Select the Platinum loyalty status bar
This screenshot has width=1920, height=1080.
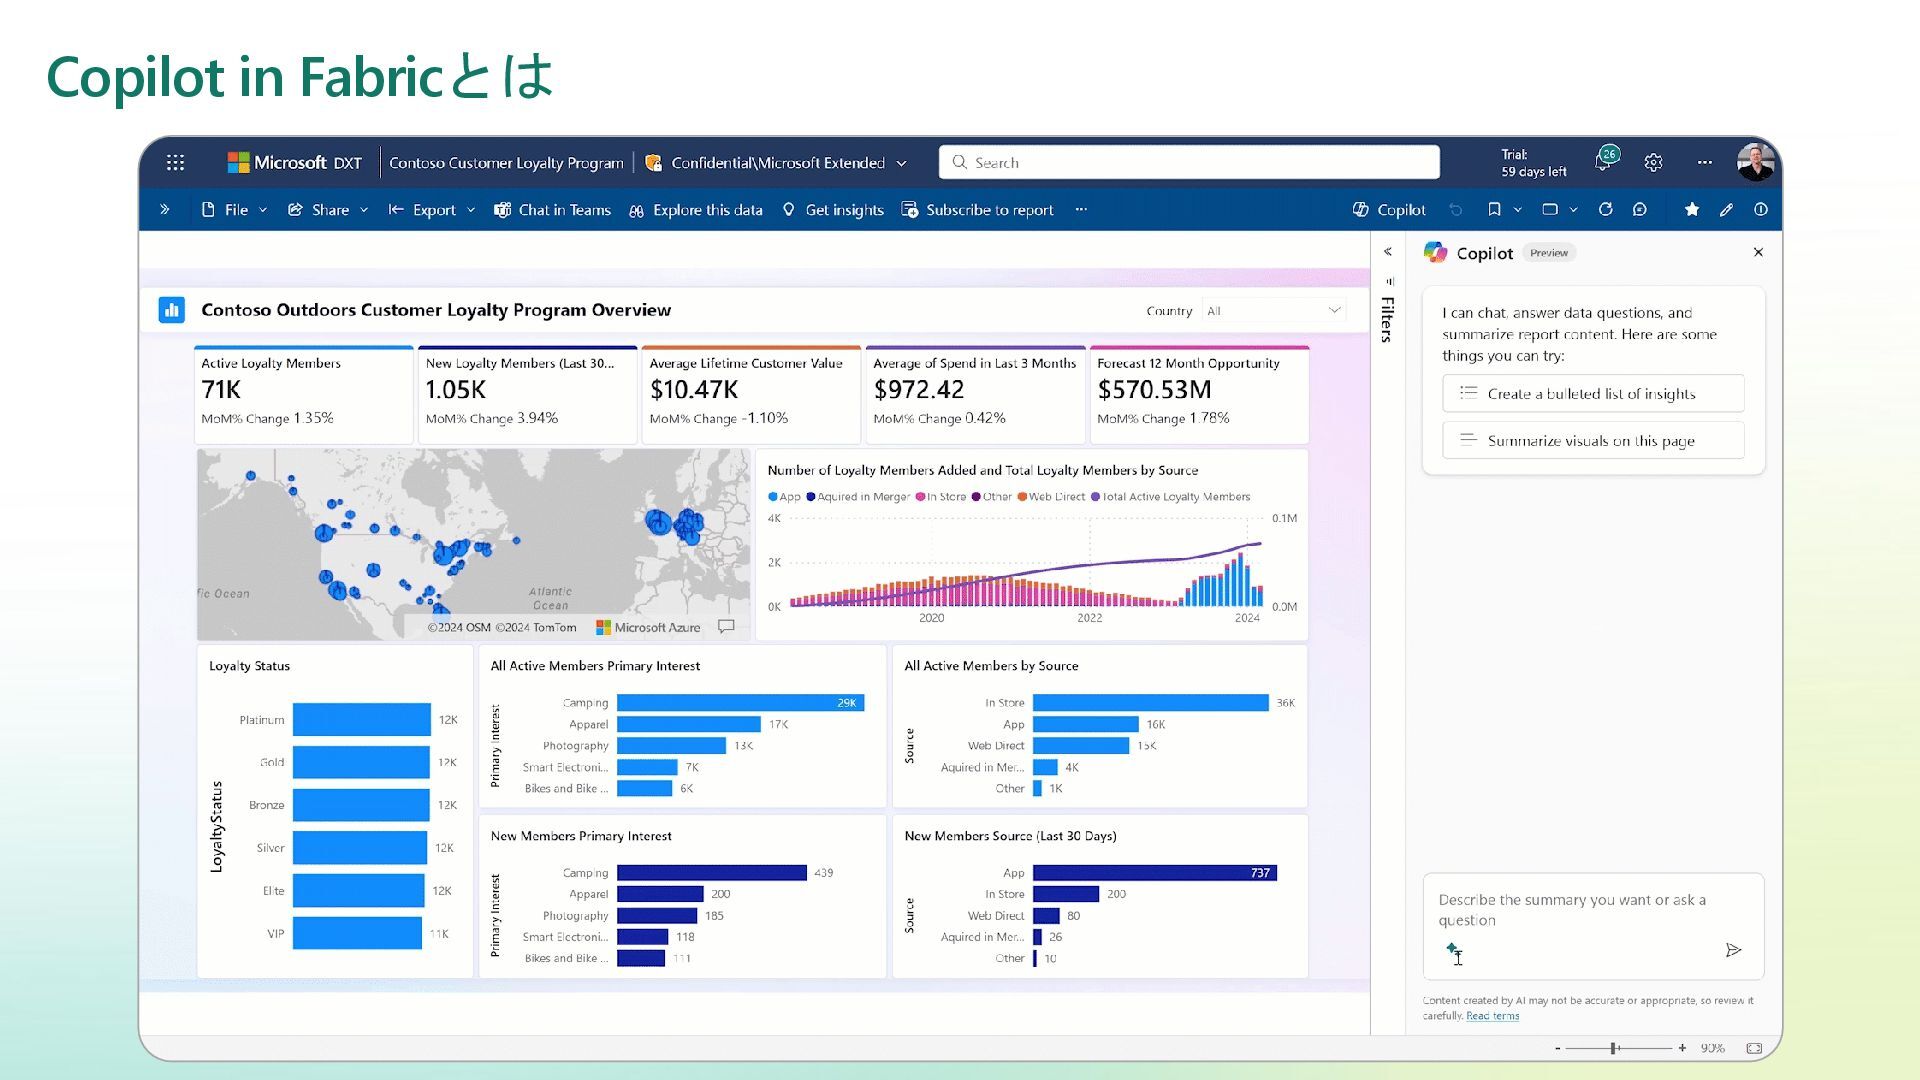tap(361, 719)
